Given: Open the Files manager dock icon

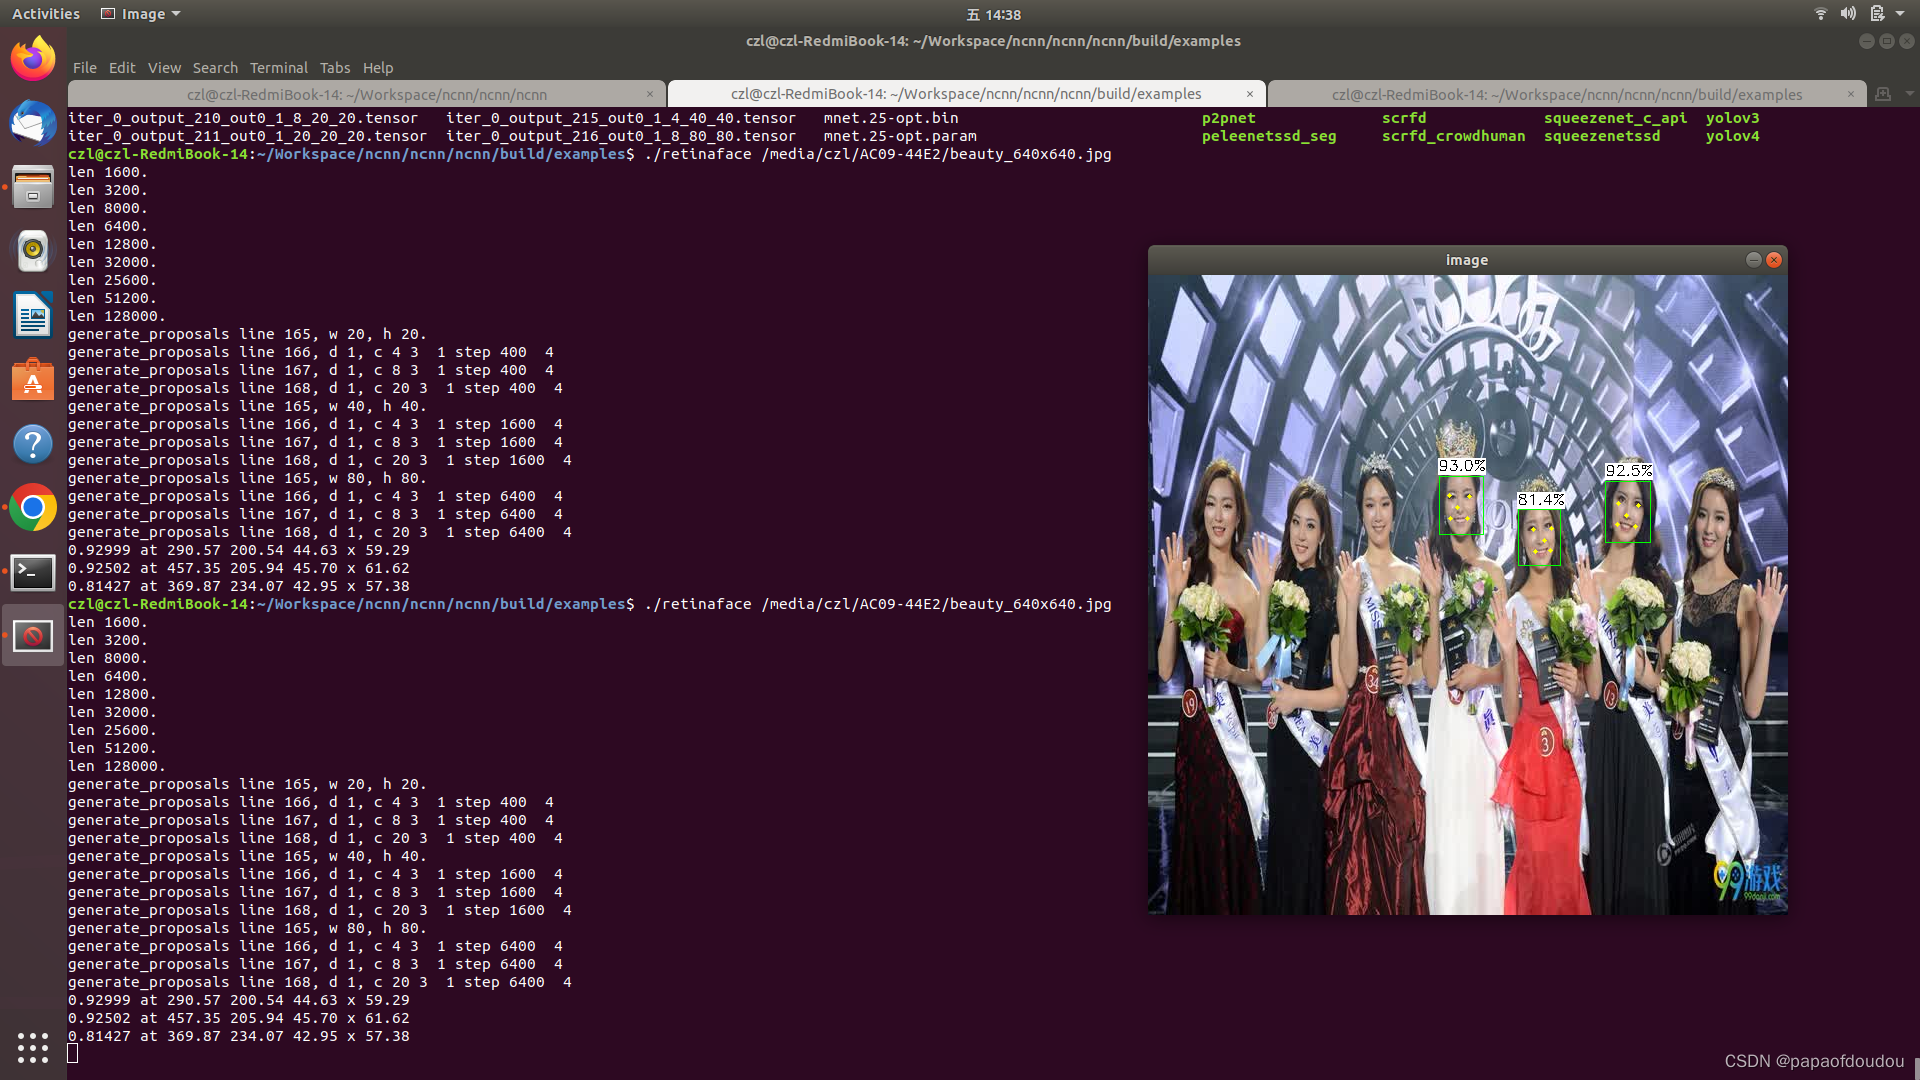Looking at the screenshot, I should point(33,187).
